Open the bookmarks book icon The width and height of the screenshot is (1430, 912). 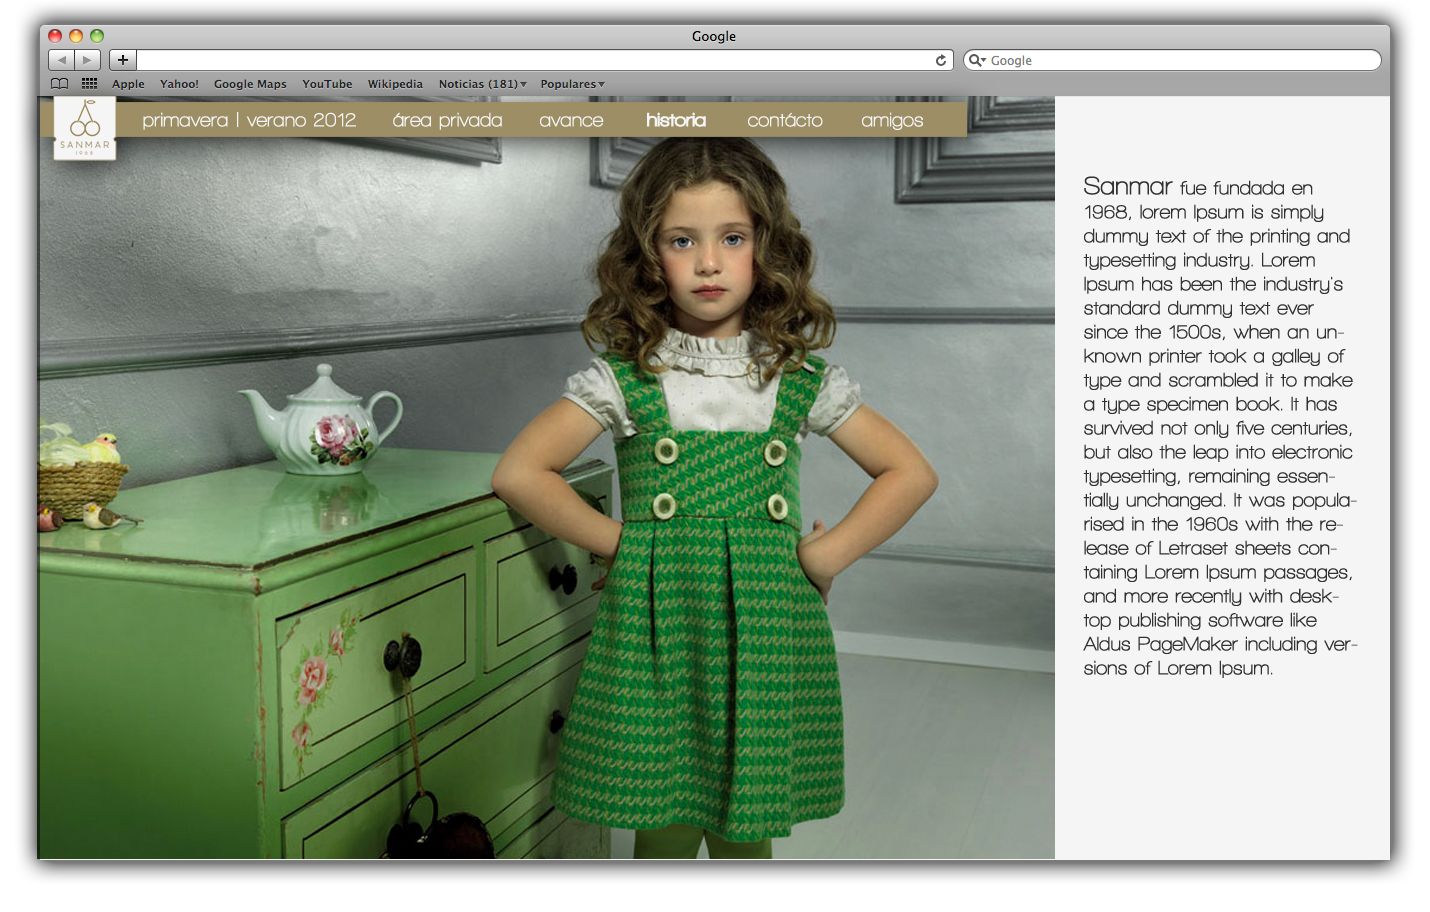point(60,84)
